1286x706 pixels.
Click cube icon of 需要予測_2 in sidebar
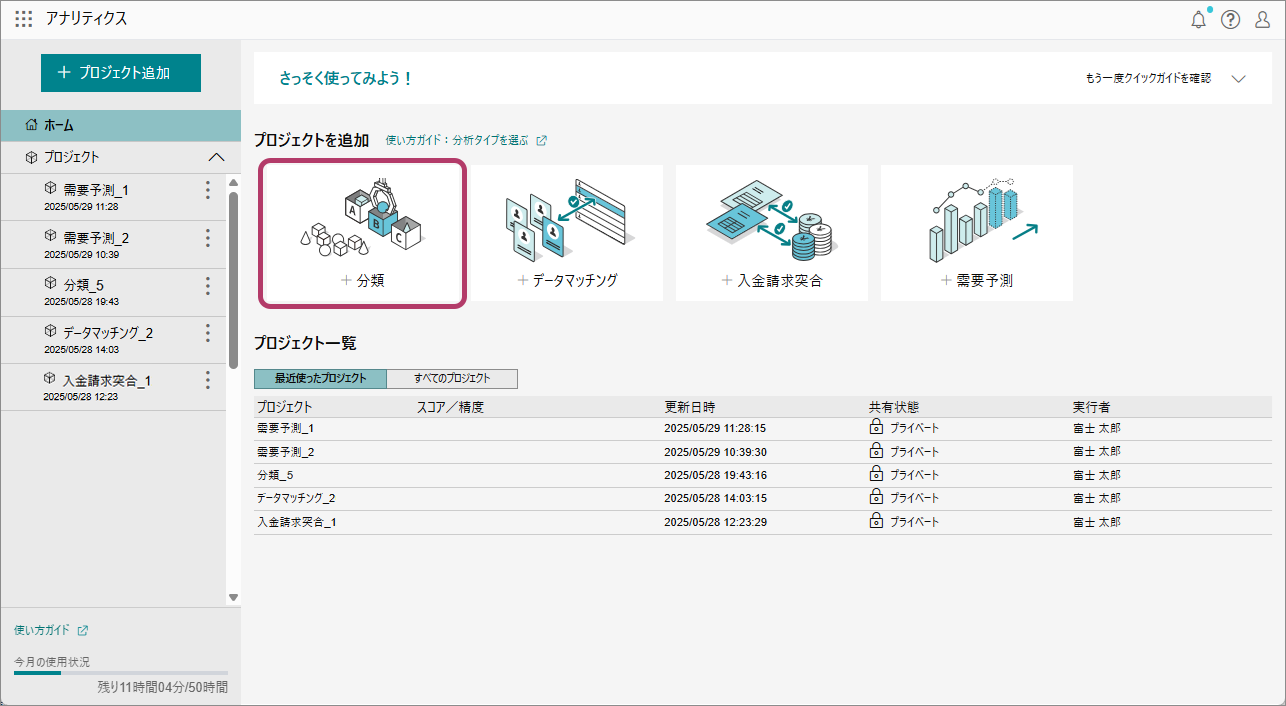(x=50, y=236)
